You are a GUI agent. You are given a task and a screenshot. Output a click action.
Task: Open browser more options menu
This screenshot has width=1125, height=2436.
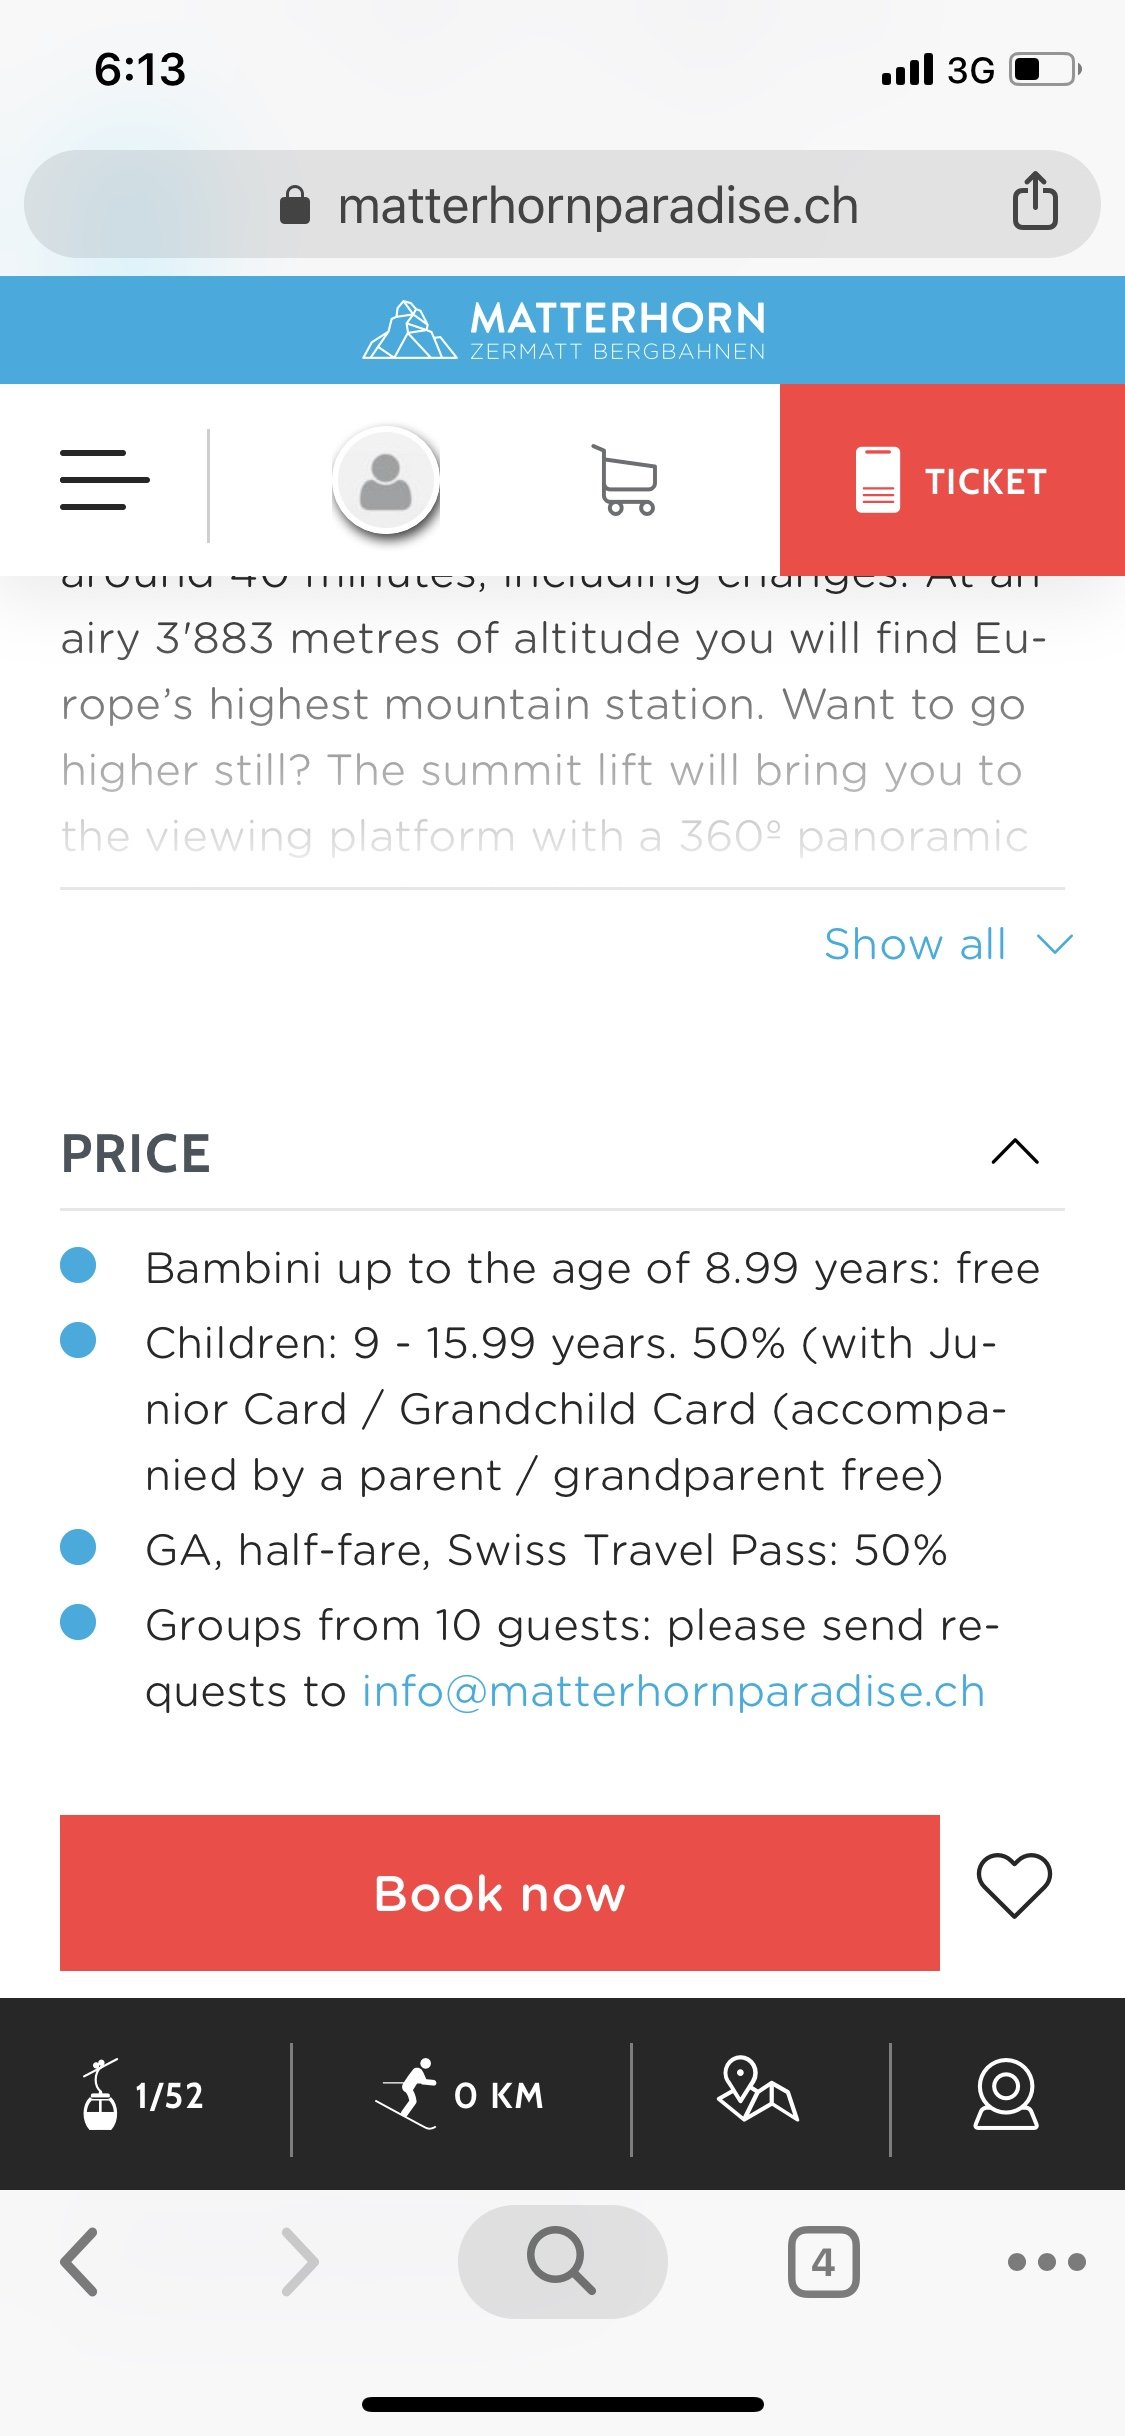coord(1046,2262)
